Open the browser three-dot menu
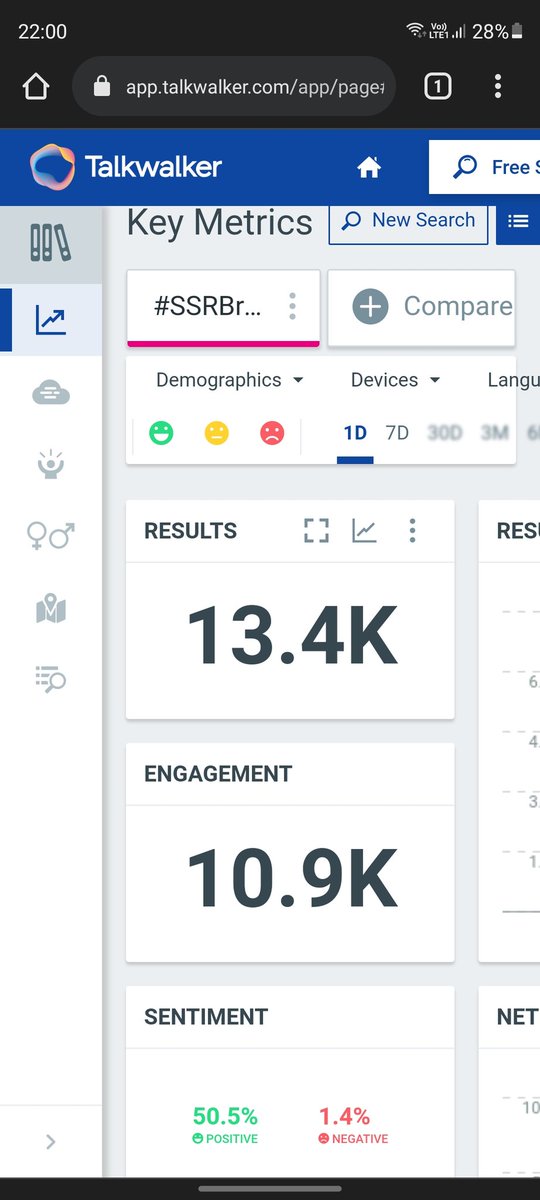The height and width of the screenshot is (1200, 540). tap(497, 87)
